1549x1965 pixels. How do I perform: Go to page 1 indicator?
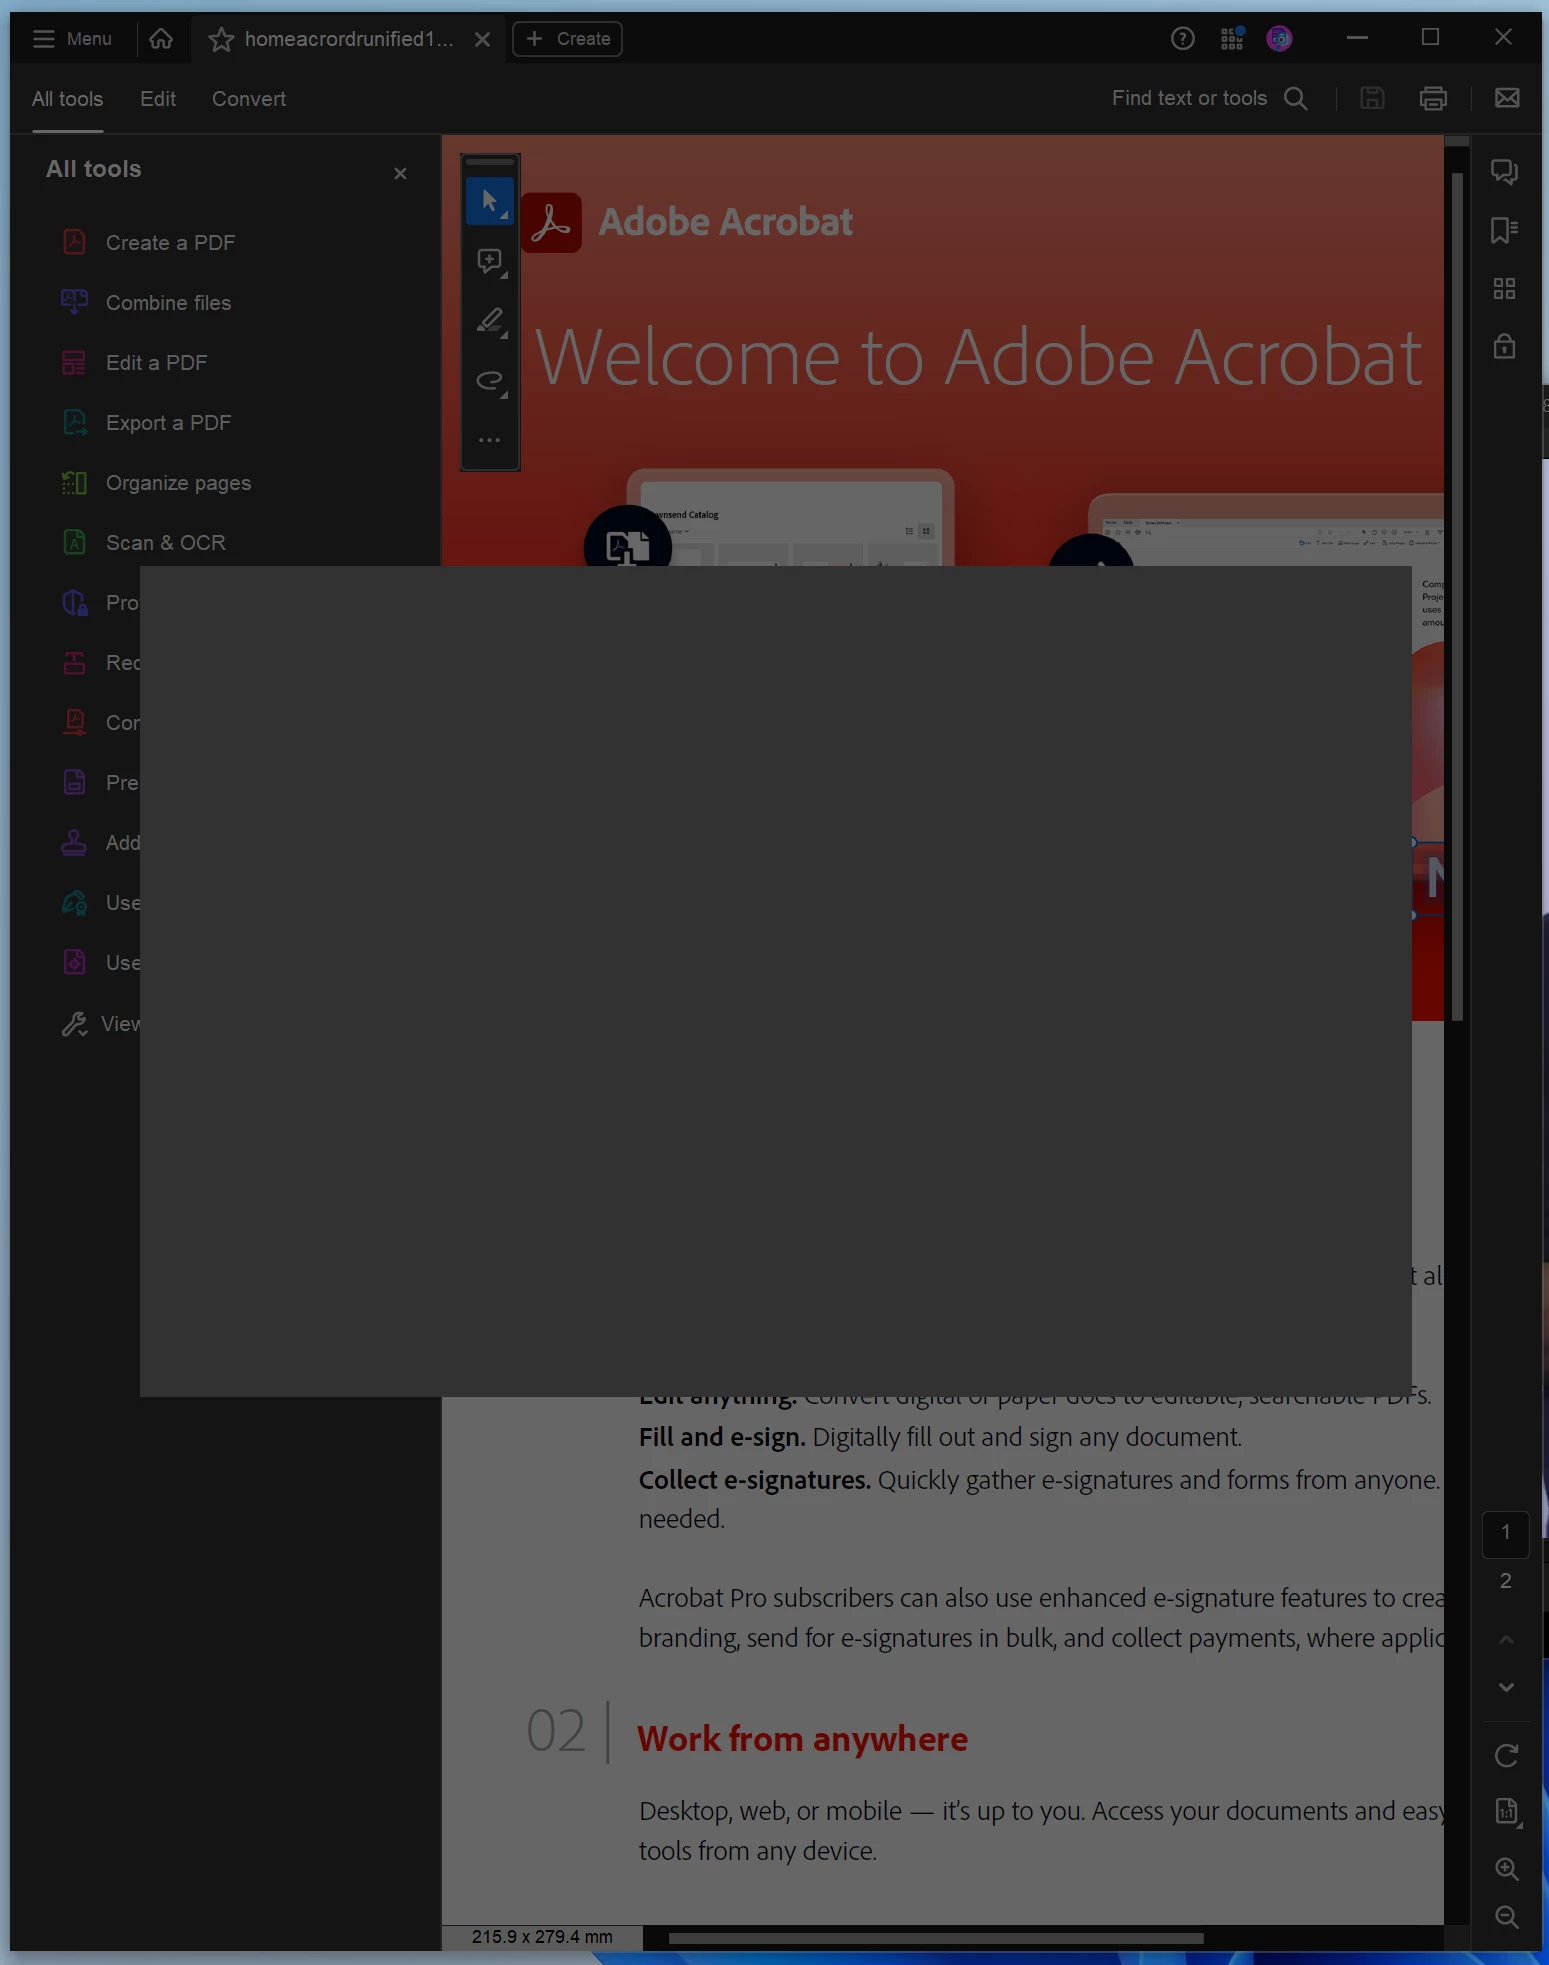[x=1505, y=1533]
